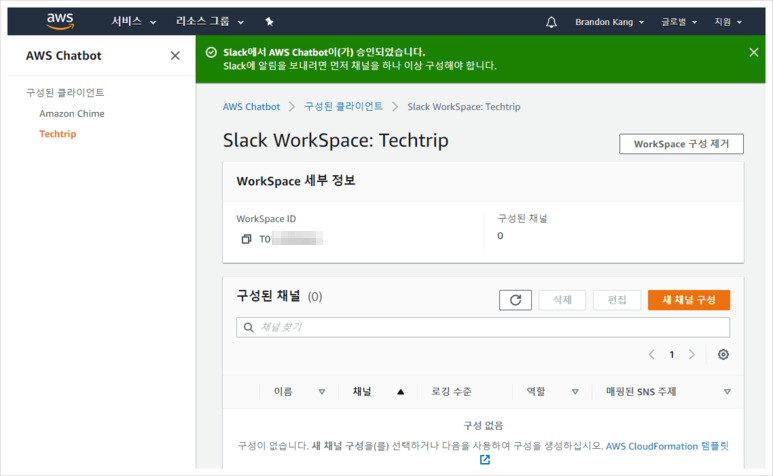Expand the 리소스 그룹 dropdown
This screenshot has width=773, height=476.
pos(210,22)
